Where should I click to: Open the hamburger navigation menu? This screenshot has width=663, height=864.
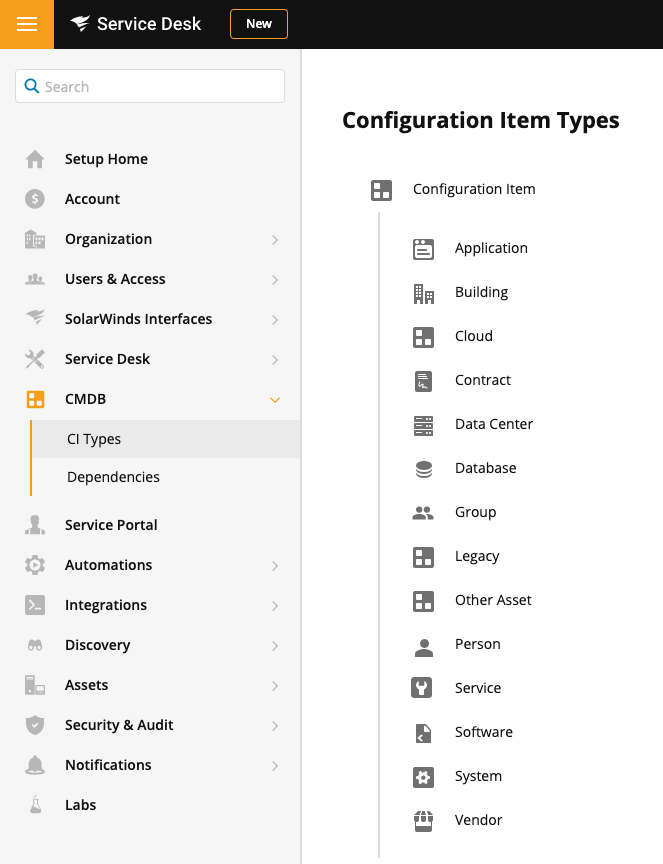(x=27, y=24)
